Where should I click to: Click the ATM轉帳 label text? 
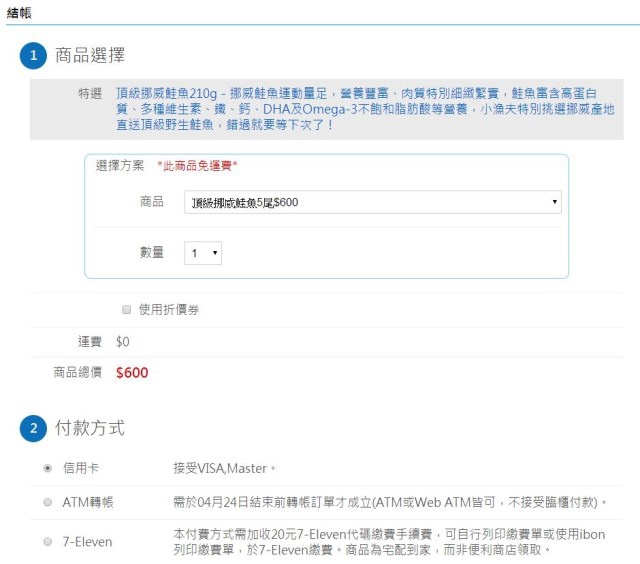coord(88,502)
